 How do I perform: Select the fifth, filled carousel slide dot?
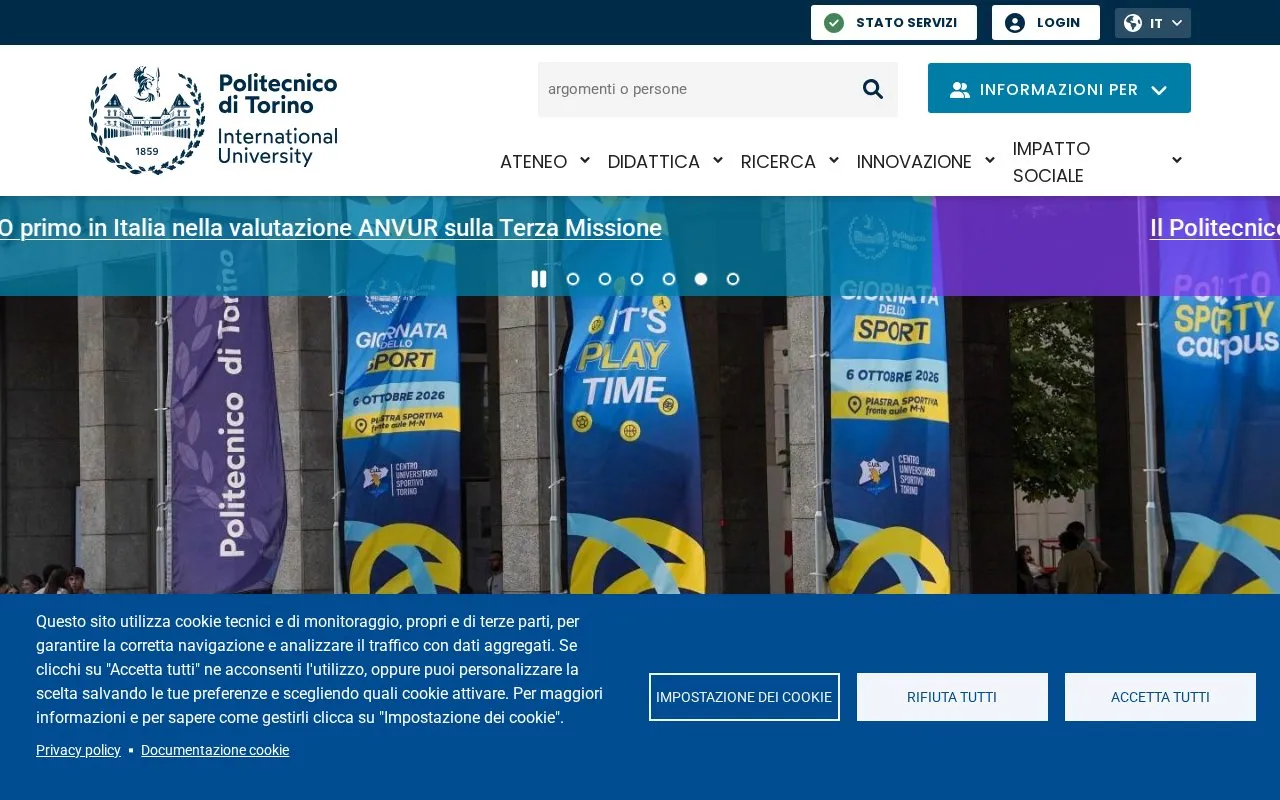pos(701,279)
